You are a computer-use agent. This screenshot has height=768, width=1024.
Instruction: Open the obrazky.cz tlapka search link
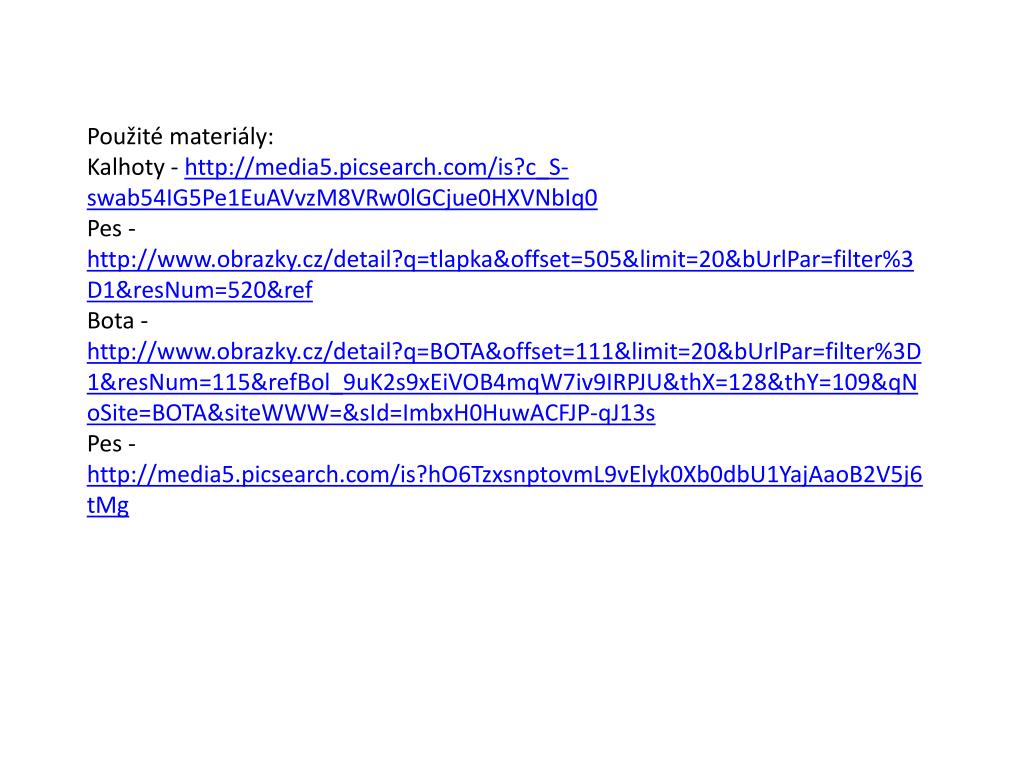(x=500, y=260)
